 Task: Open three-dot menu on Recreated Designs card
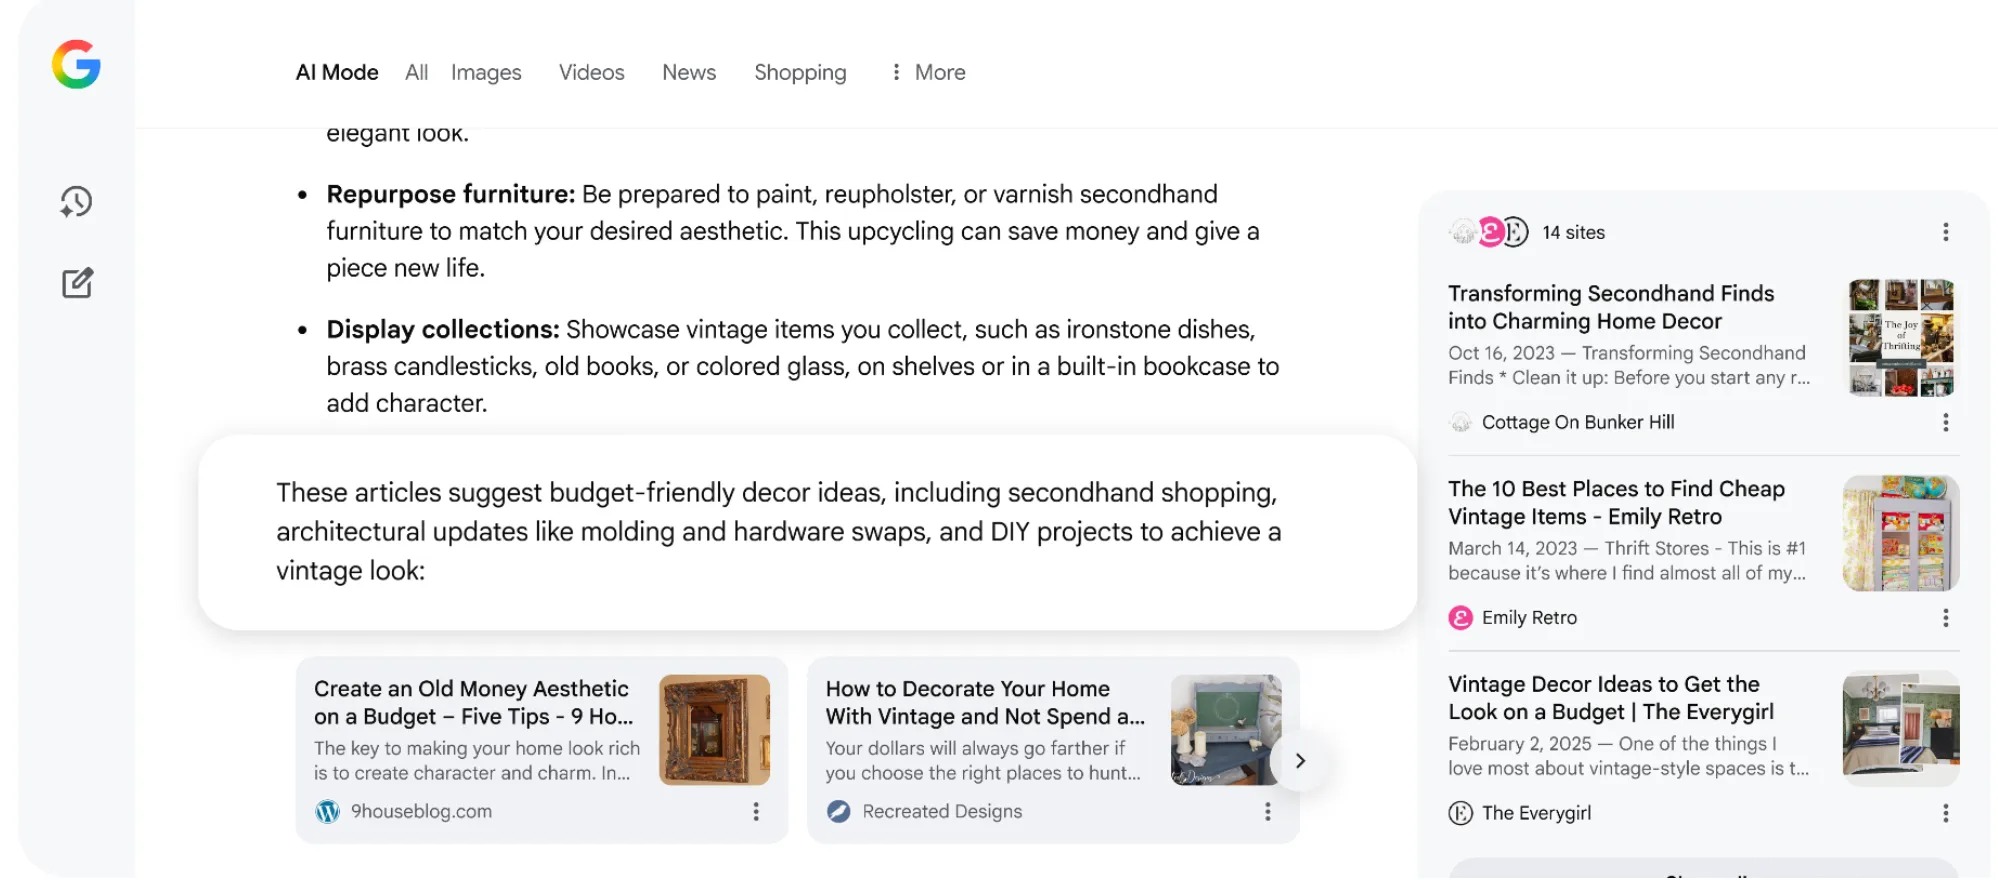click(1267, 812)
